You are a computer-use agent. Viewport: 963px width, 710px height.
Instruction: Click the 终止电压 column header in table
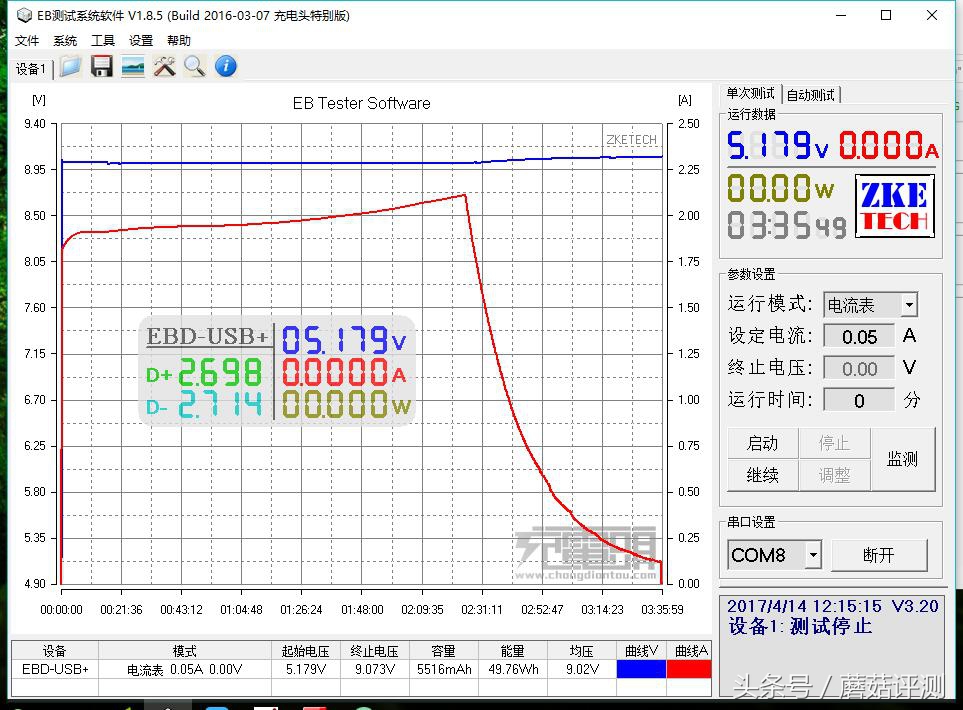(375, 650)
